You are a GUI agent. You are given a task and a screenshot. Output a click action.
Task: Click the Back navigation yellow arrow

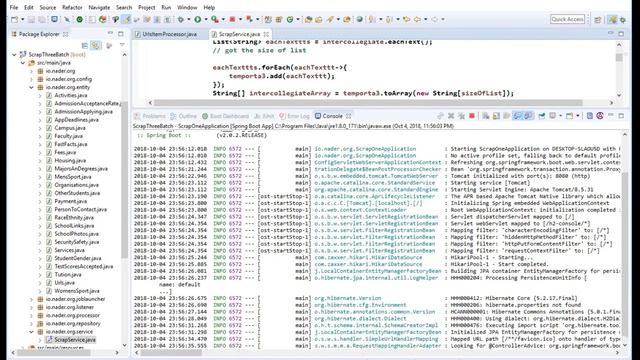417,19
